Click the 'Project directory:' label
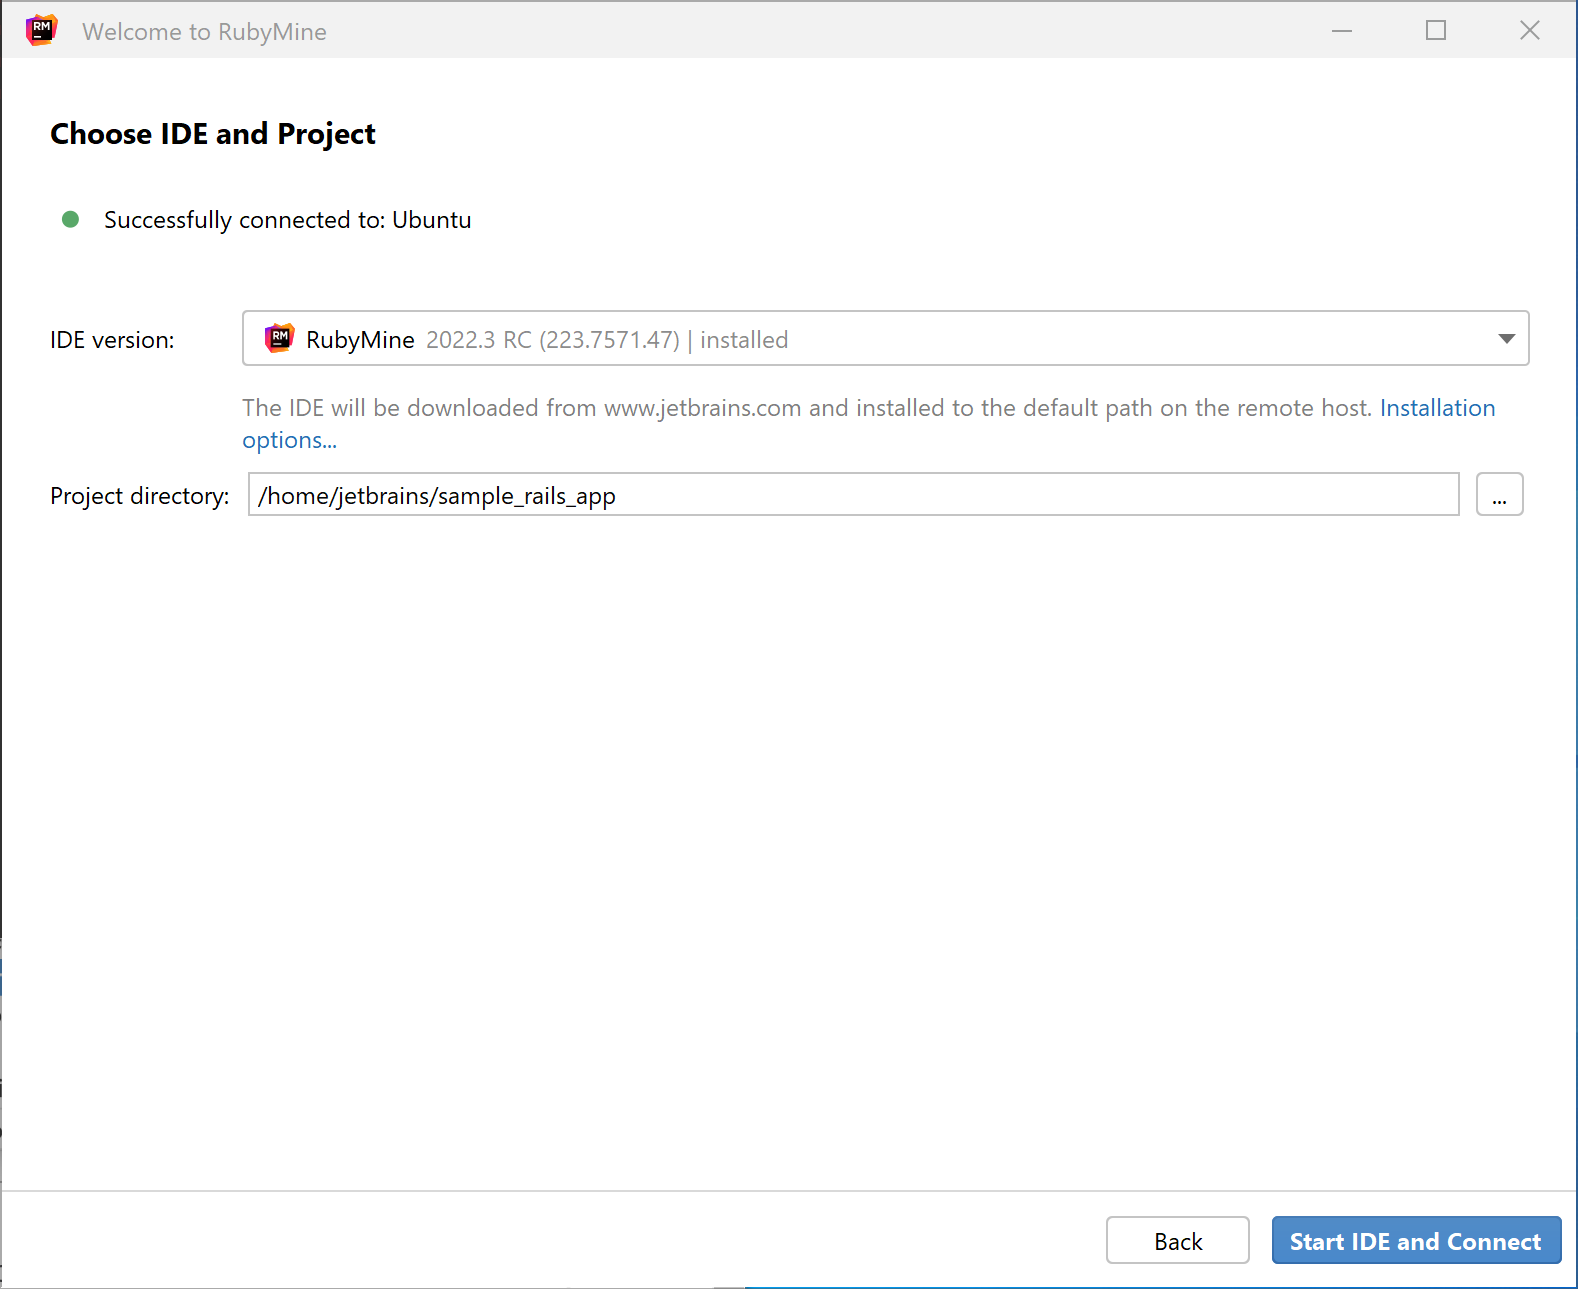Screen dimensions: 1578x1289 (x=140, y=496)
